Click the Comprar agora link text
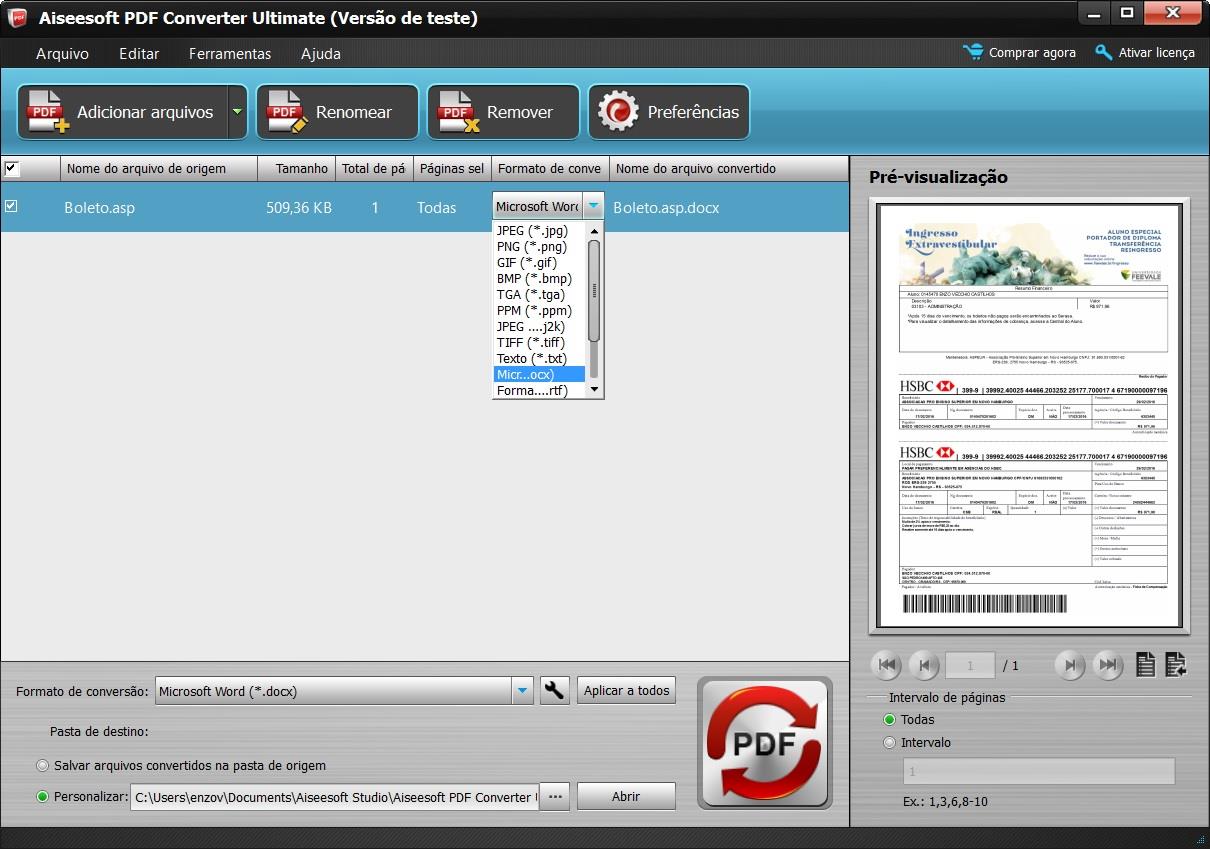Viewport: 1210px width, 849px height. click(1032, 53)
